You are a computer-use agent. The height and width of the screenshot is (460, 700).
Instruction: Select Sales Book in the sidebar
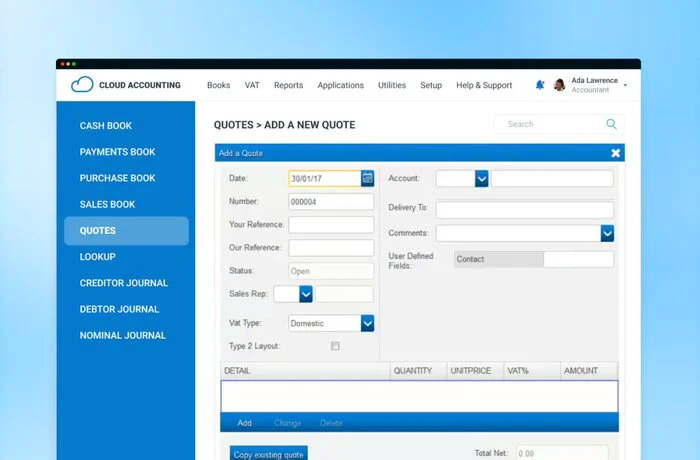coord(107,204)
